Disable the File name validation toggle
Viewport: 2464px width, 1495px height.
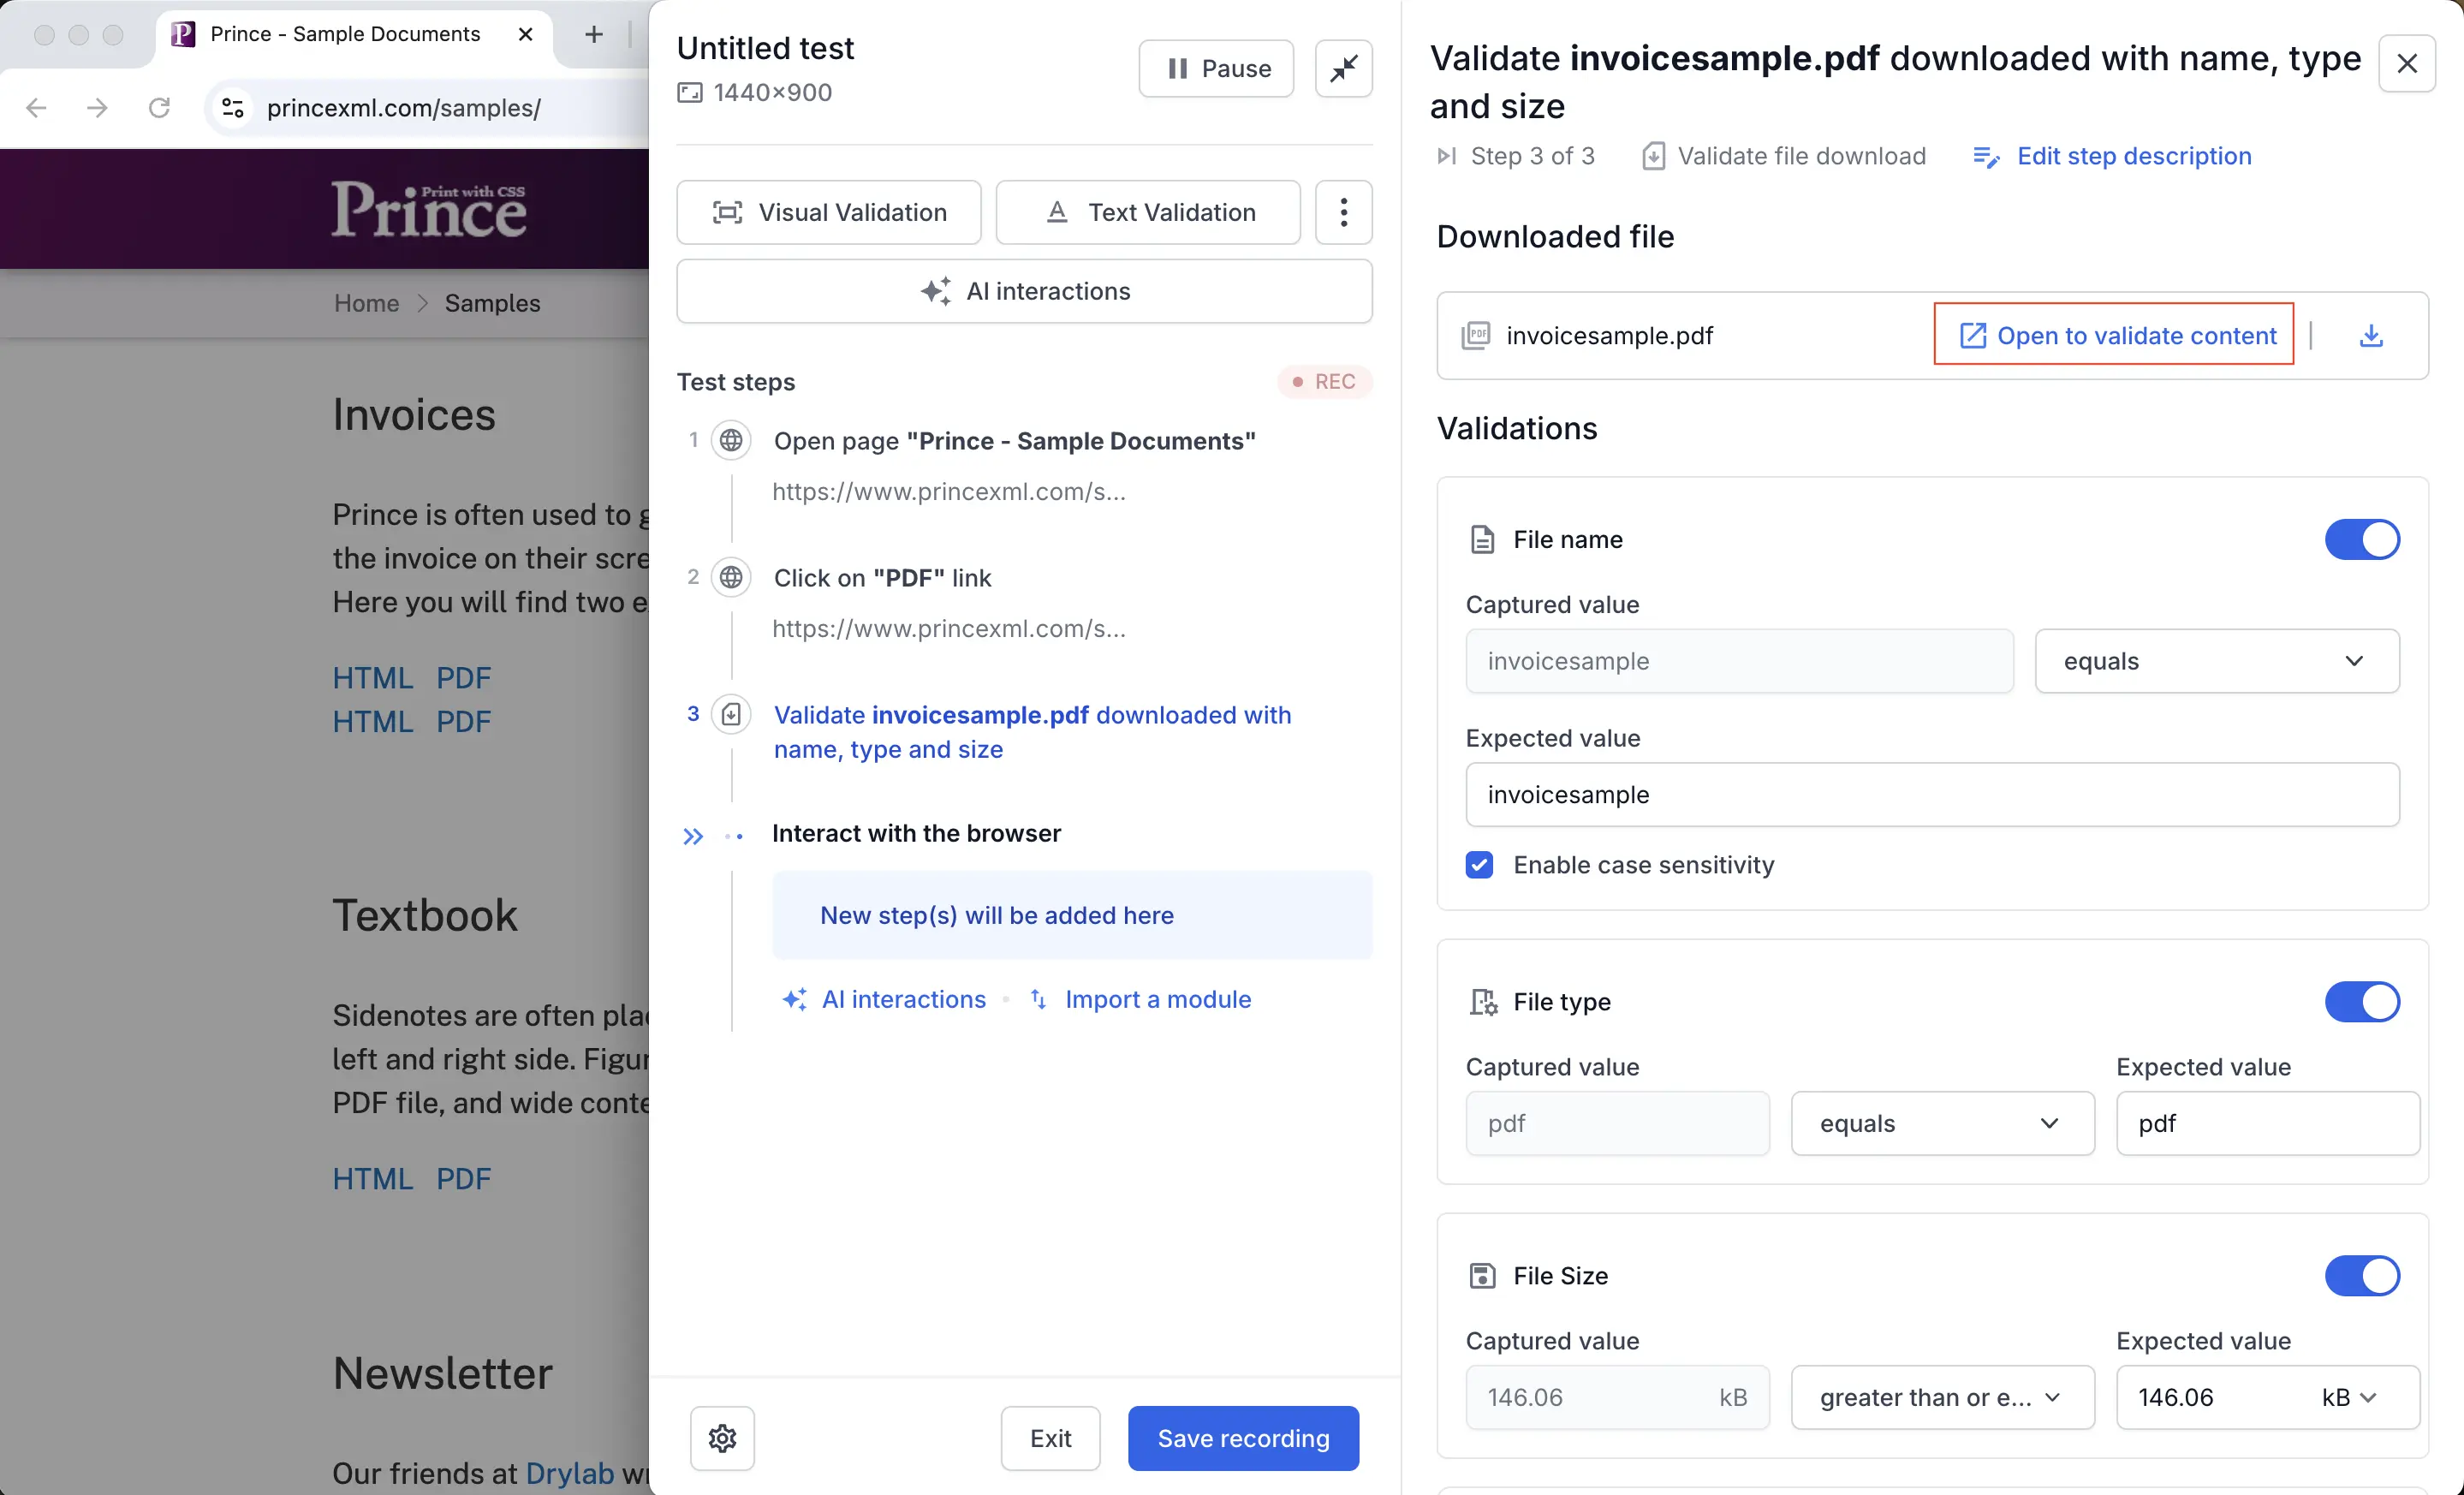point(2361,539)
